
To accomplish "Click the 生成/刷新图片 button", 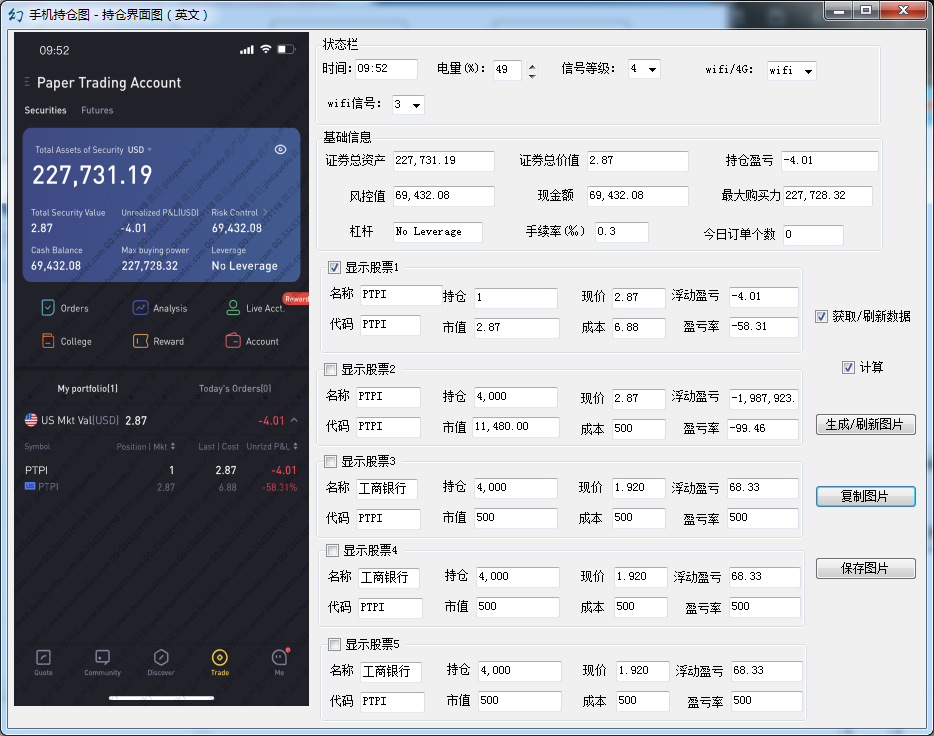I will click(865, 425).
